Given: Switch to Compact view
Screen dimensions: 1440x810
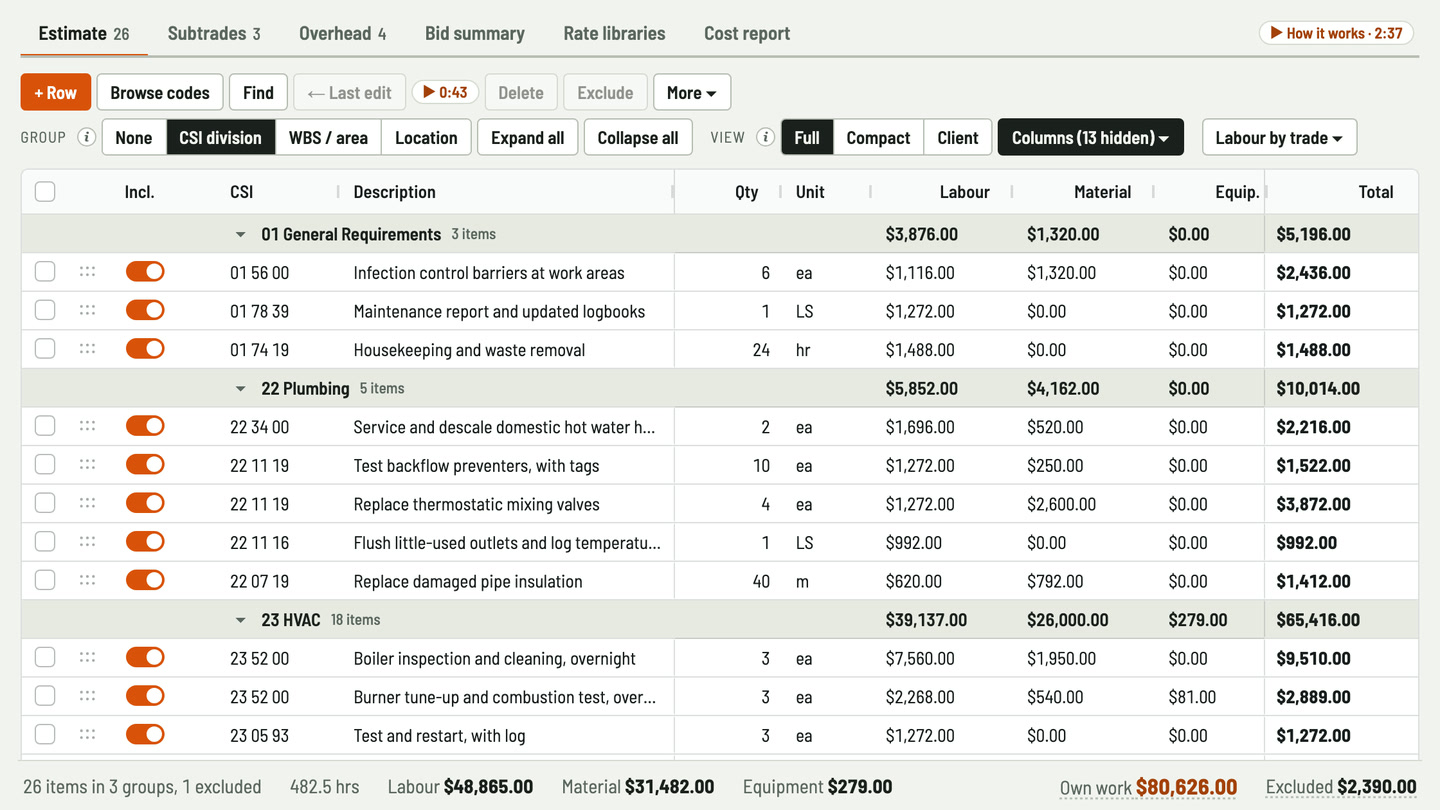Looking at the screenshot, I should pos(878,138).
